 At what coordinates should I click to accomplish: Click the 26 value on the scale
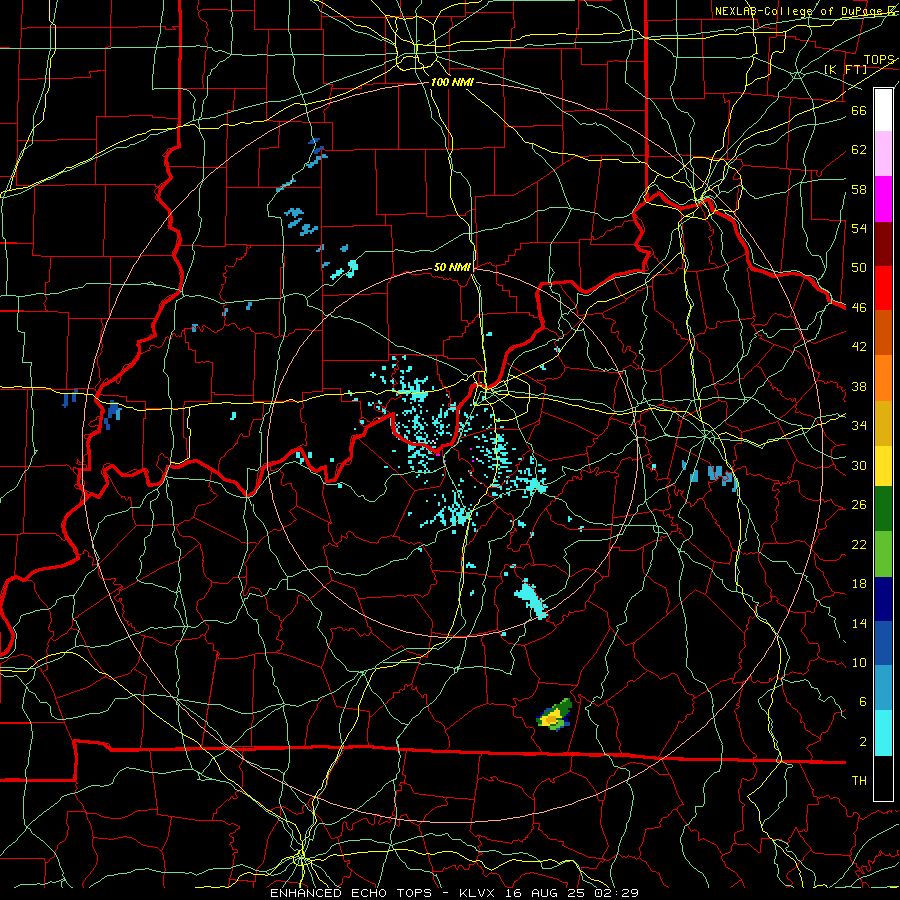pyautogui.click(x=859, y=505)
